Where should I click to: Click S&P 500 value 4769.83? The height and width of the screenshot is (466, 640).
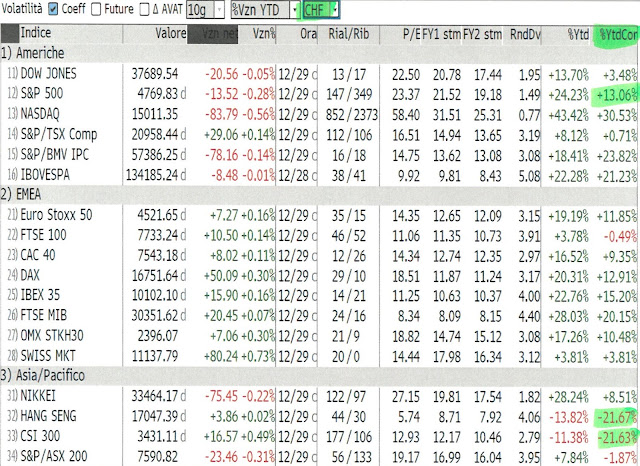158,94
